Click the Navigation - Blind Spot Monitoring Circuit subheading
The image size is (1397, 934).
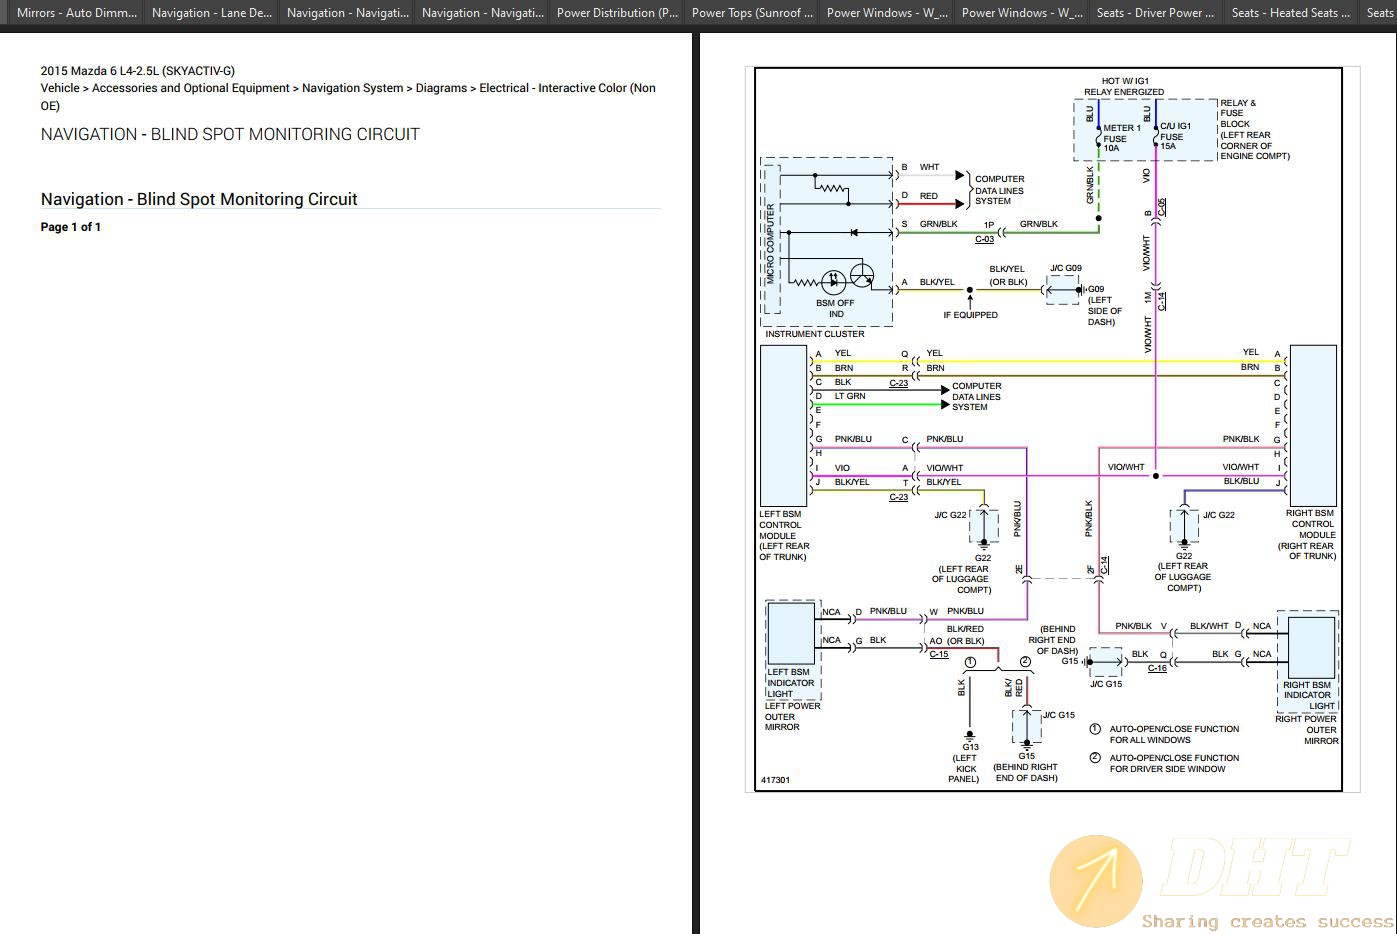point(199,199)
